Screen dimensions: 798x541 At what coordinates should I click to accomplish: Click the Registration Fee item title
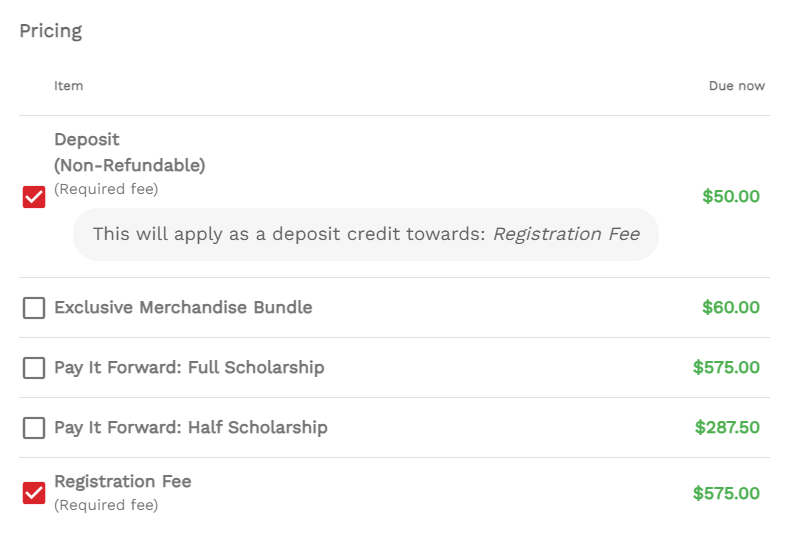point(123,481)
